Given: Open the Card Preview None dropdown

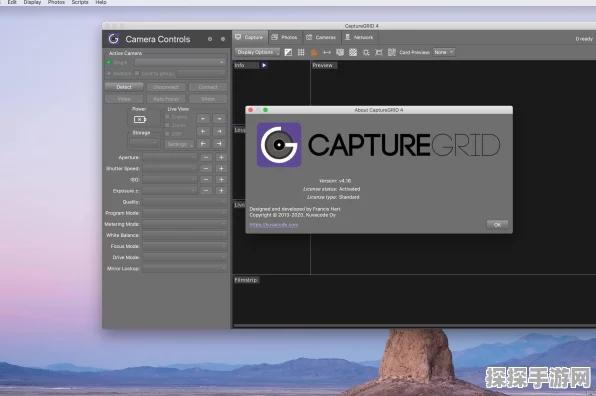Looking at the screenshot, I should (x=444, y=52).
